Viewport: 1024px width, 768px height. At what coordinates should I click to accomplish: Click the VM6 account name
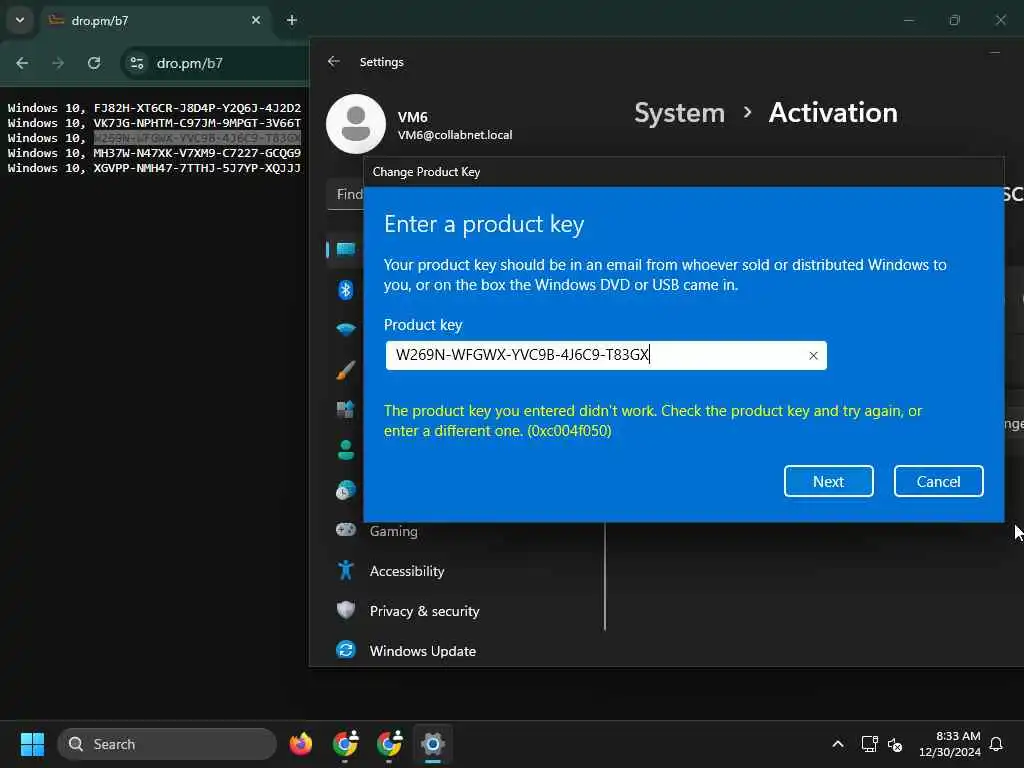[x=413, y=117]
